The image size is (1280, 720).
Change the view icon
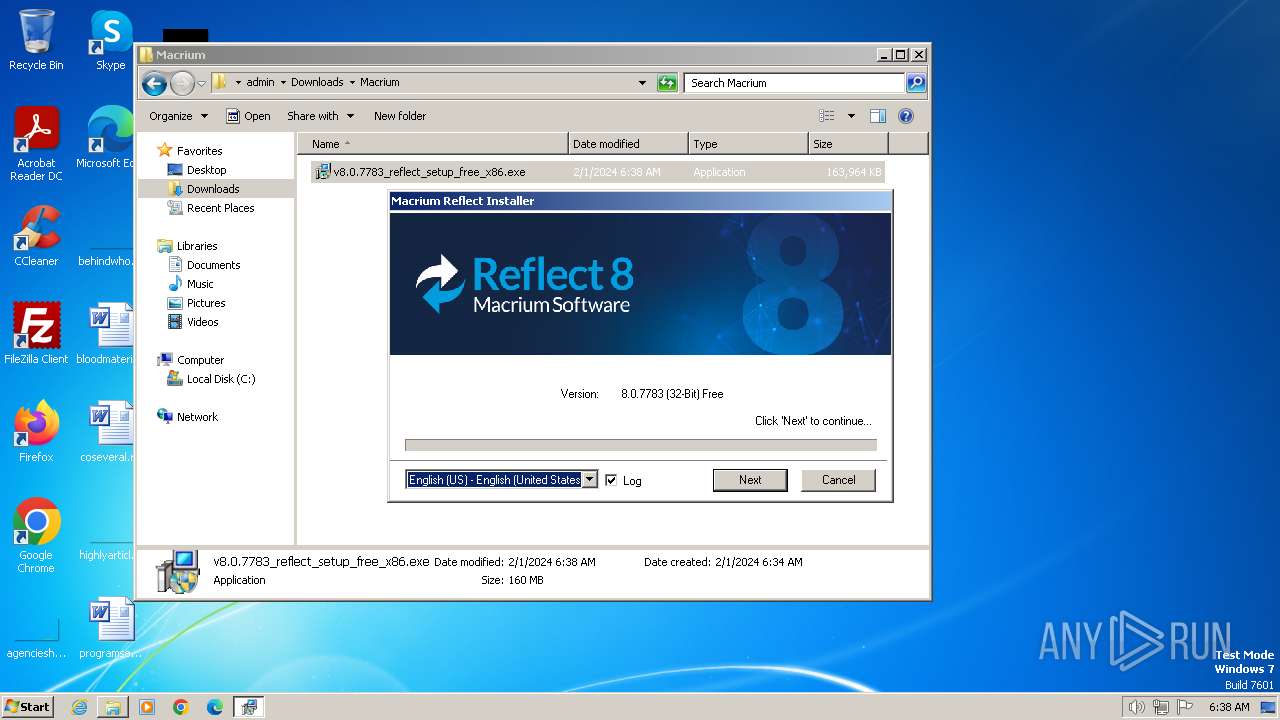pos(826,116)
